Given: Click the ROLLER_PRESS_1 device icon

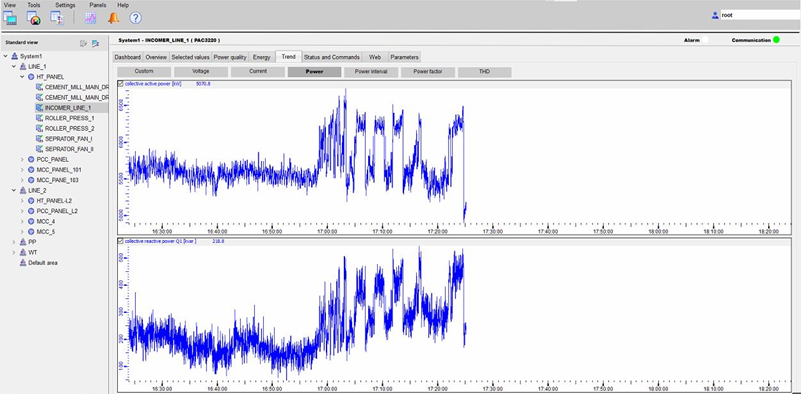Looking at the screenshot, I should (x=39, y=118).
